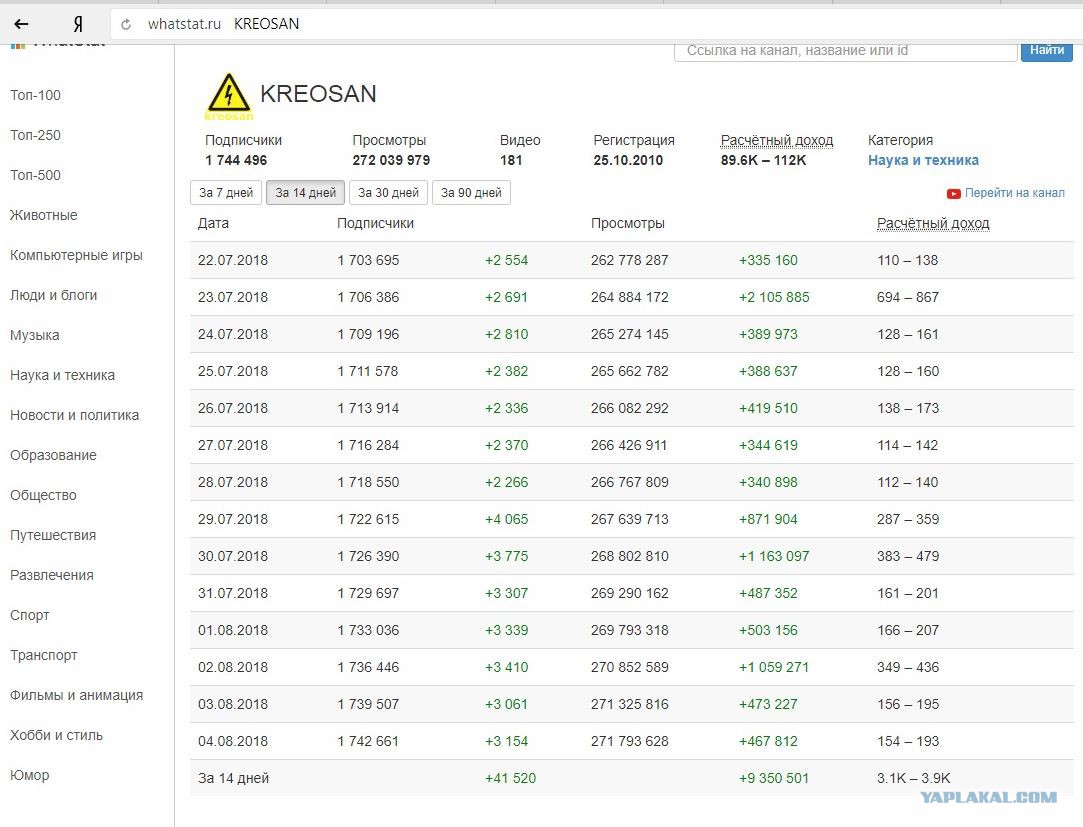This screenshot has height=827, width=1083.
Task: Go back with the browser arrow
Action: point(21,24)
